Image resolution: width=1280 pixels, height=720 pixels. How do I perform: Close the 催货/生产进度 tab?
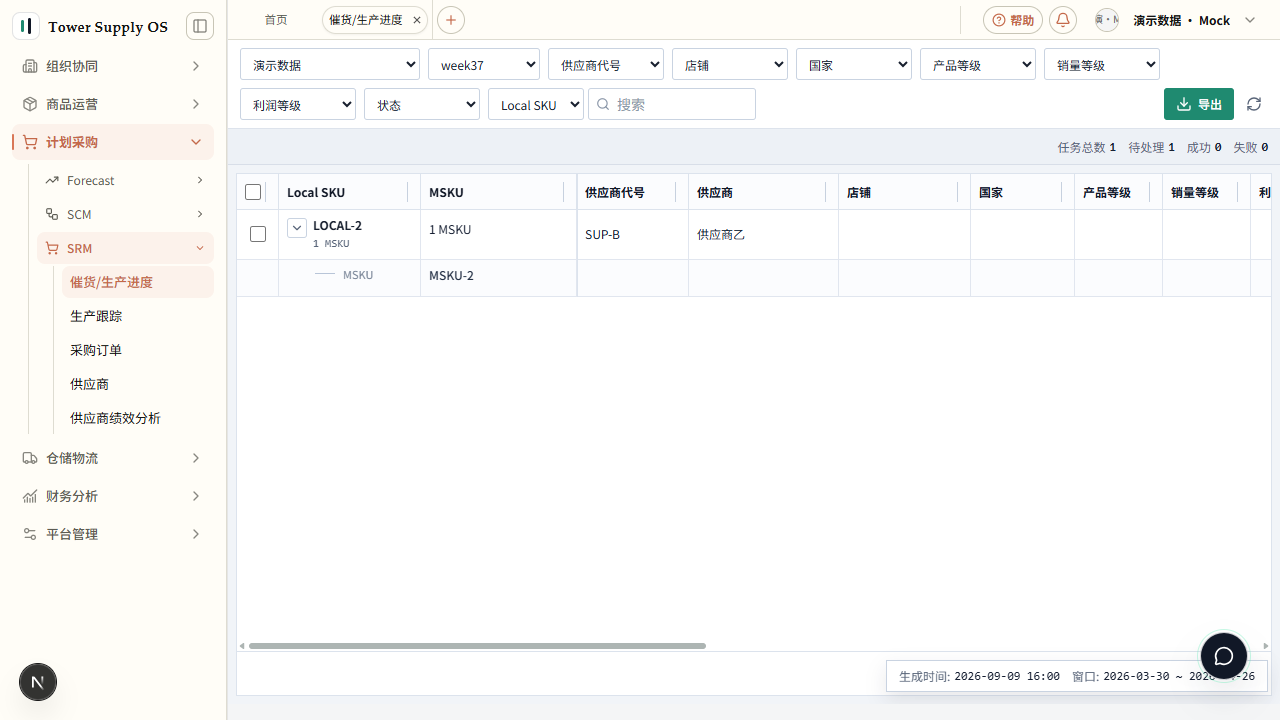417,20
